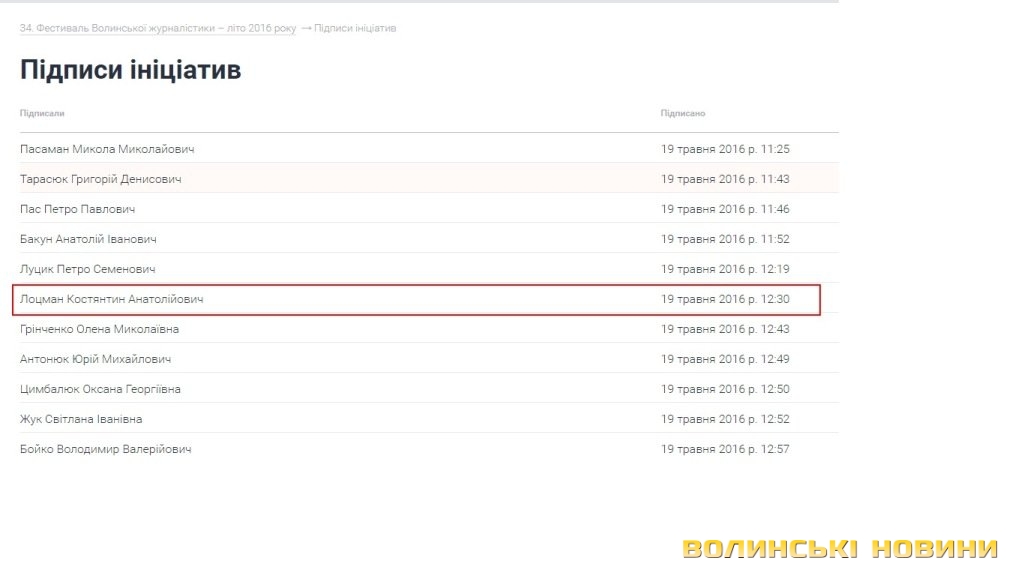Click the large 'Підписи ініціатив' page heading
The height and width of the screenshot is (576, 1024).
[x=130, y=70]
